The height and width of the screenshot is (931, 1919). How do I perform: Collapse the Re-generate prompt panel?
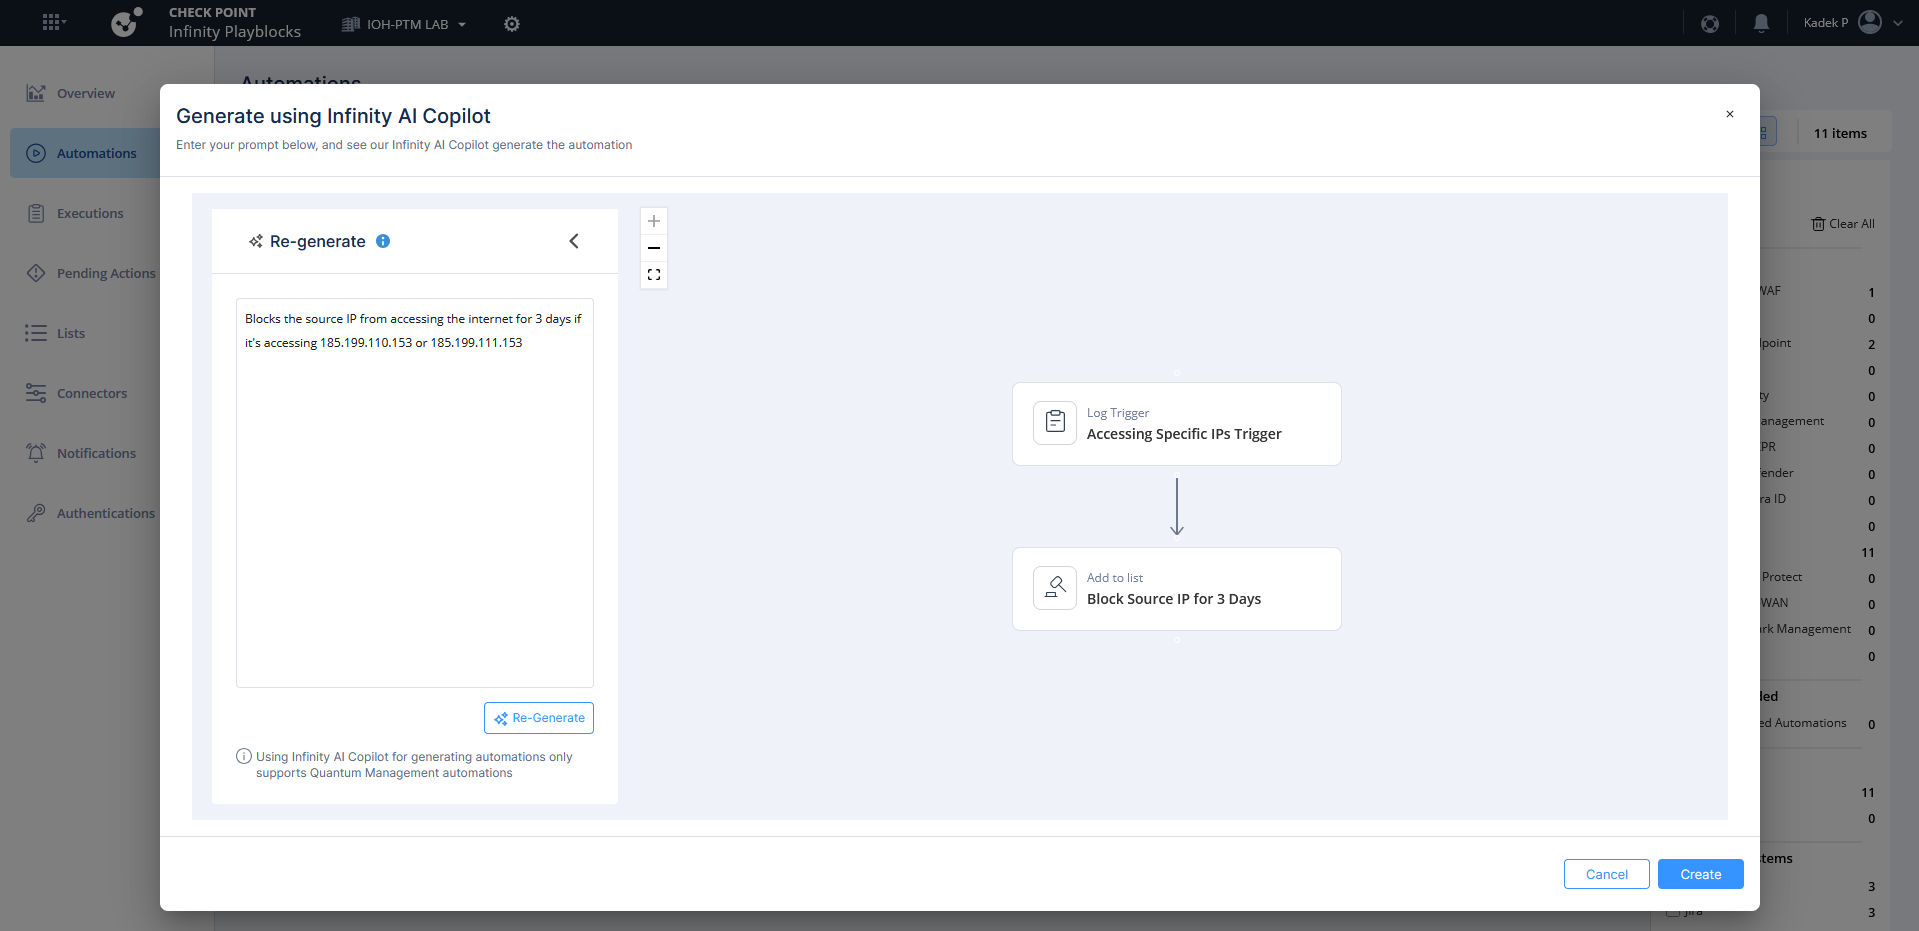pos(574,241)
